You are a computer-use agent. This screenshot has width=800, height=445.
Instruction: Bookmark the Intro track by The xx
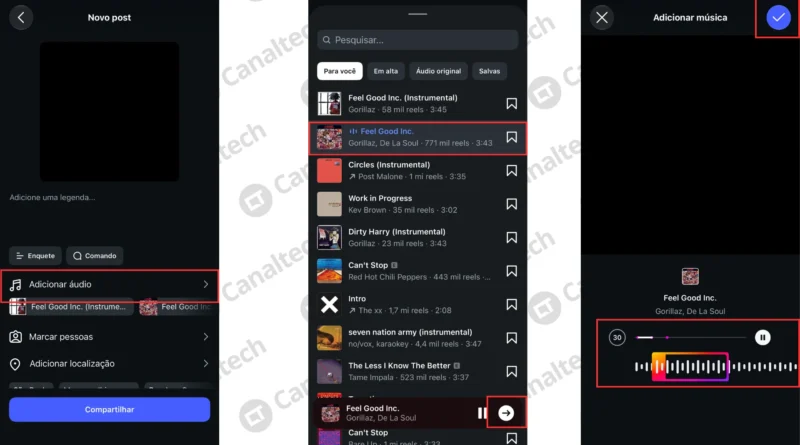click(511, 305)
